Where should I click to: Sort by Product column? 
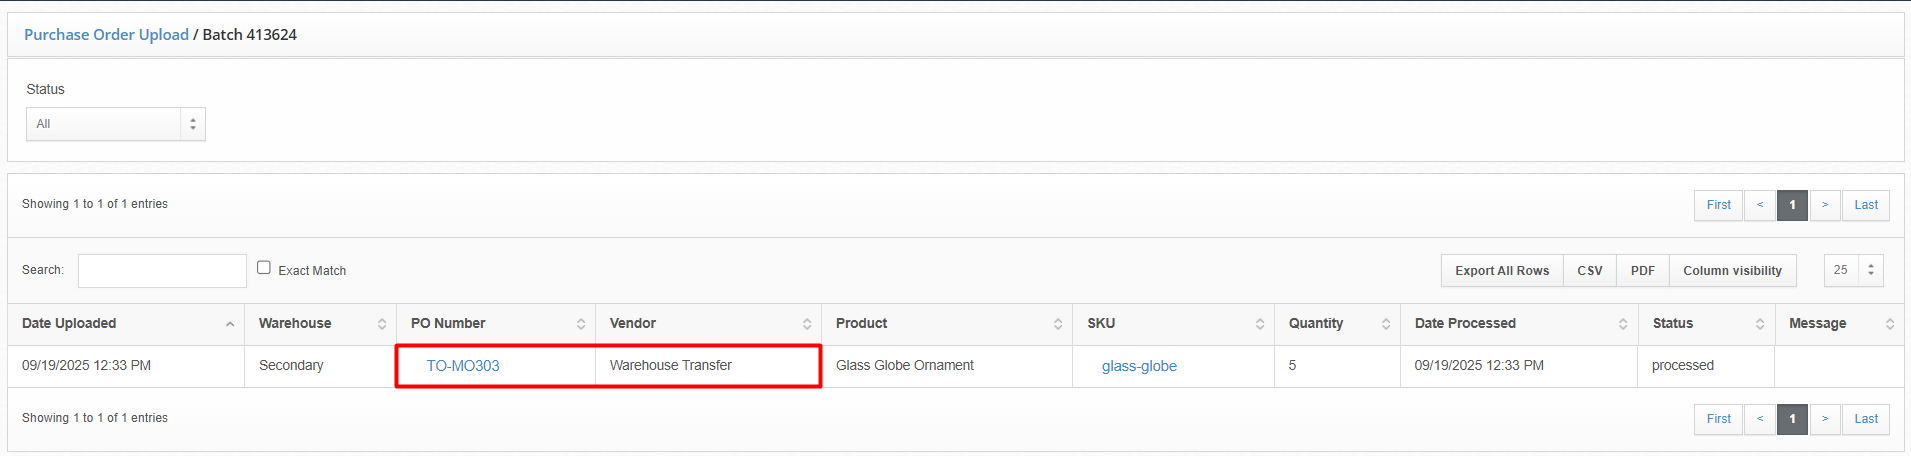point(947,324)
